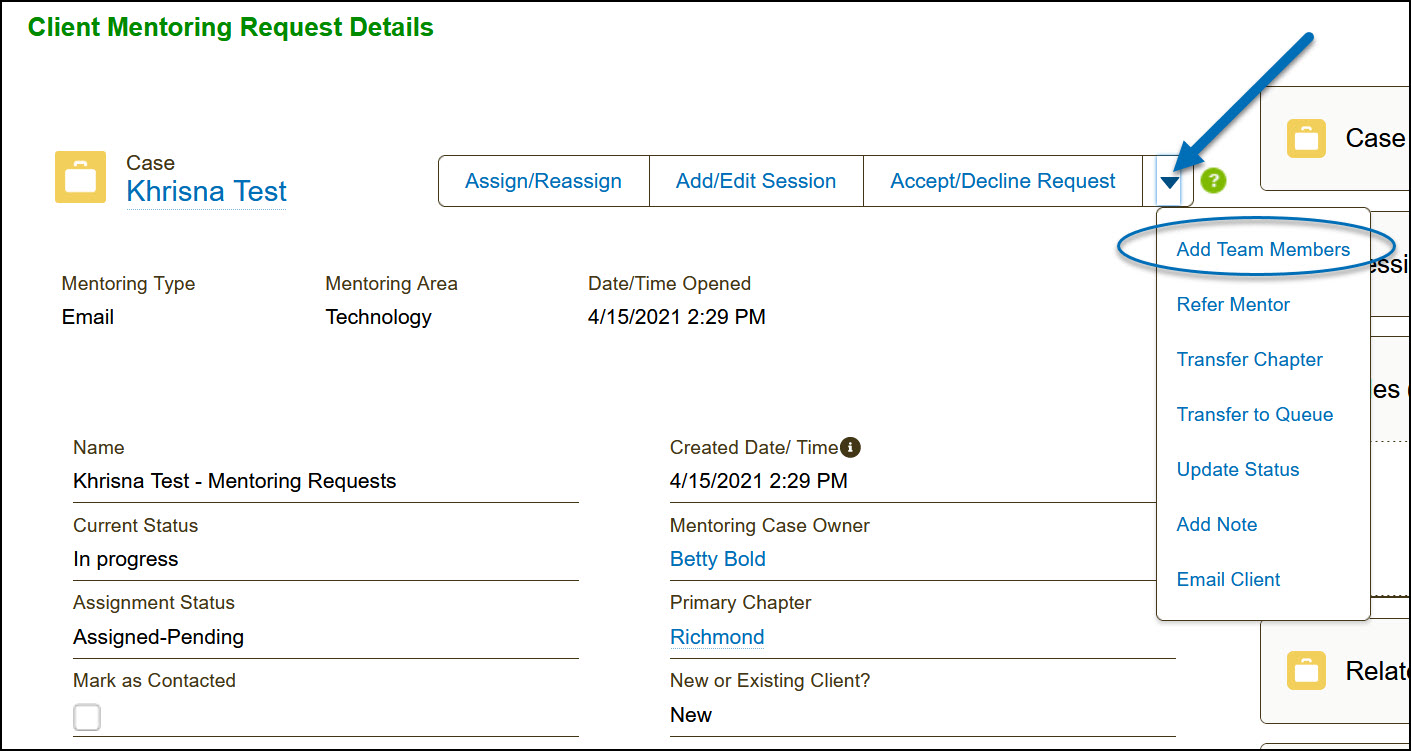
Task: Click Email Client in dropdown list
Action: [1228, 580]
